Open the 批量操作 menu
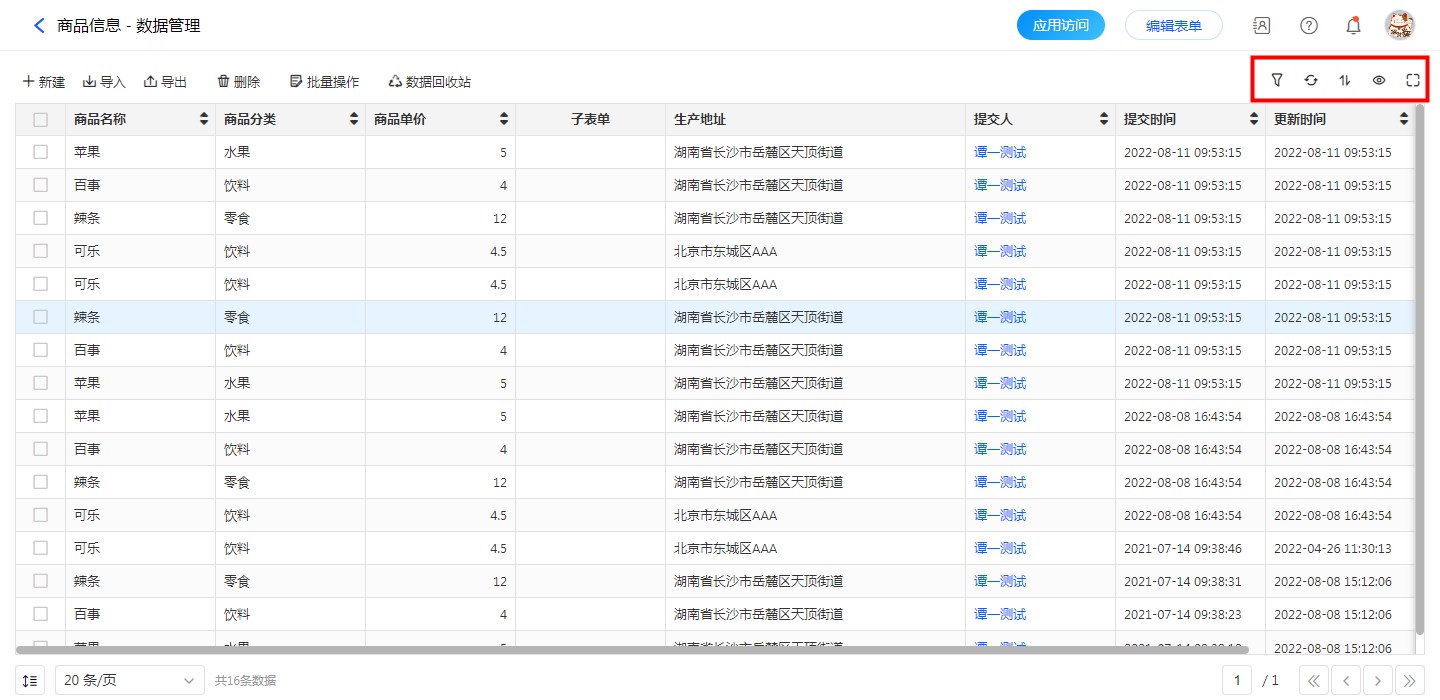This screenshot has height=700, width=1440. (324, 82)
